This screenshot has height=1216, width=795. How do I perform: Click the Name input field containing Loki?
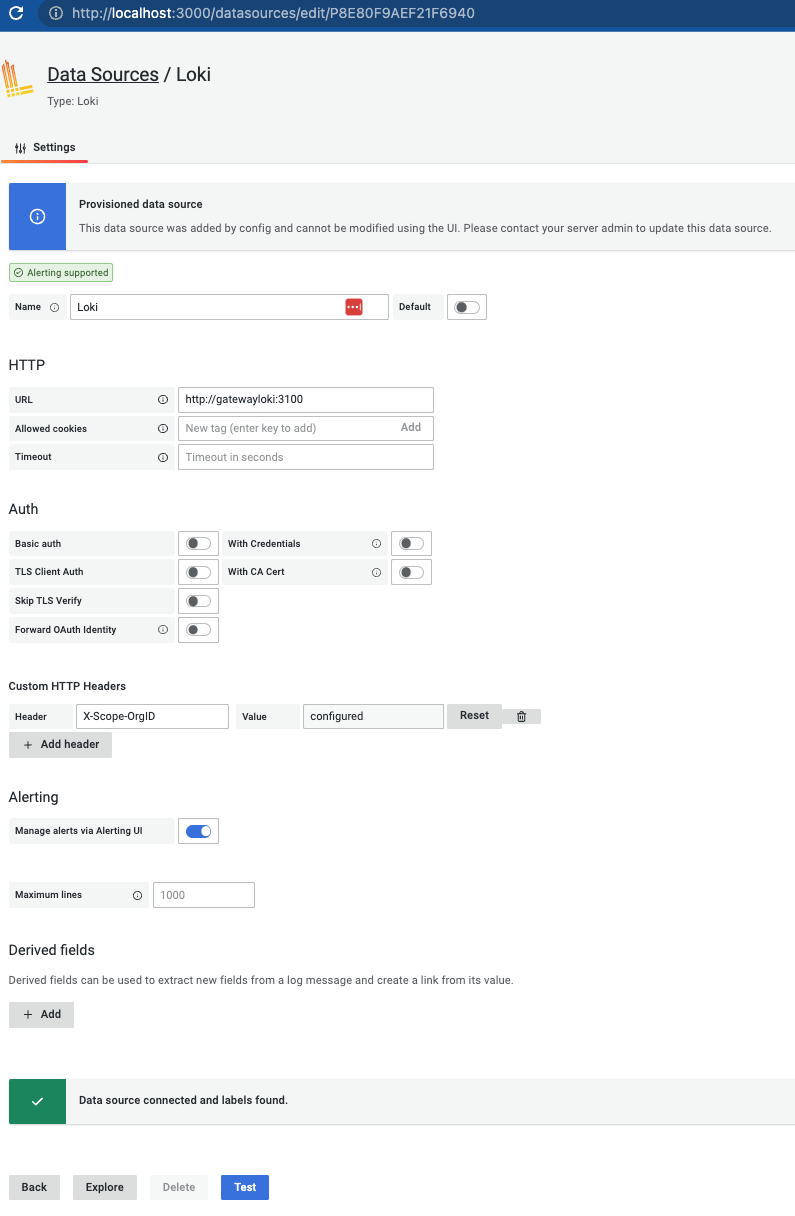tap(229, 307)
